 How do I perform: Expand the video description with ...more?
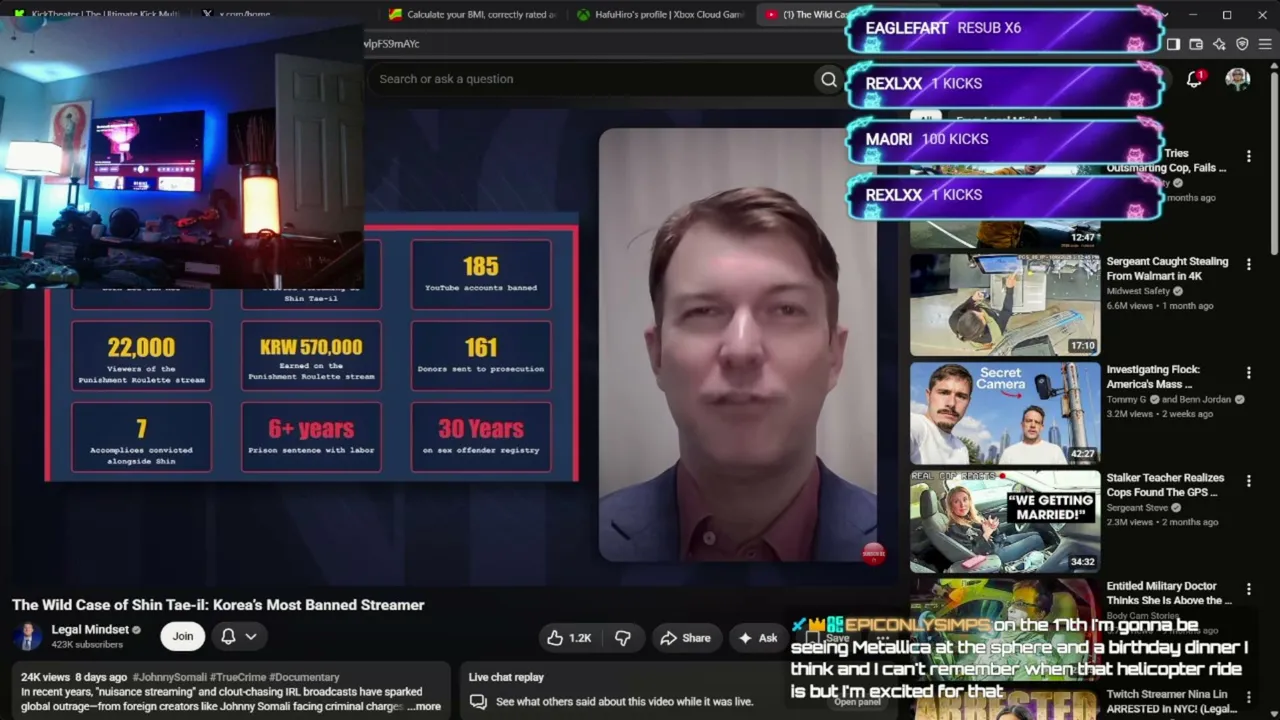424,706
